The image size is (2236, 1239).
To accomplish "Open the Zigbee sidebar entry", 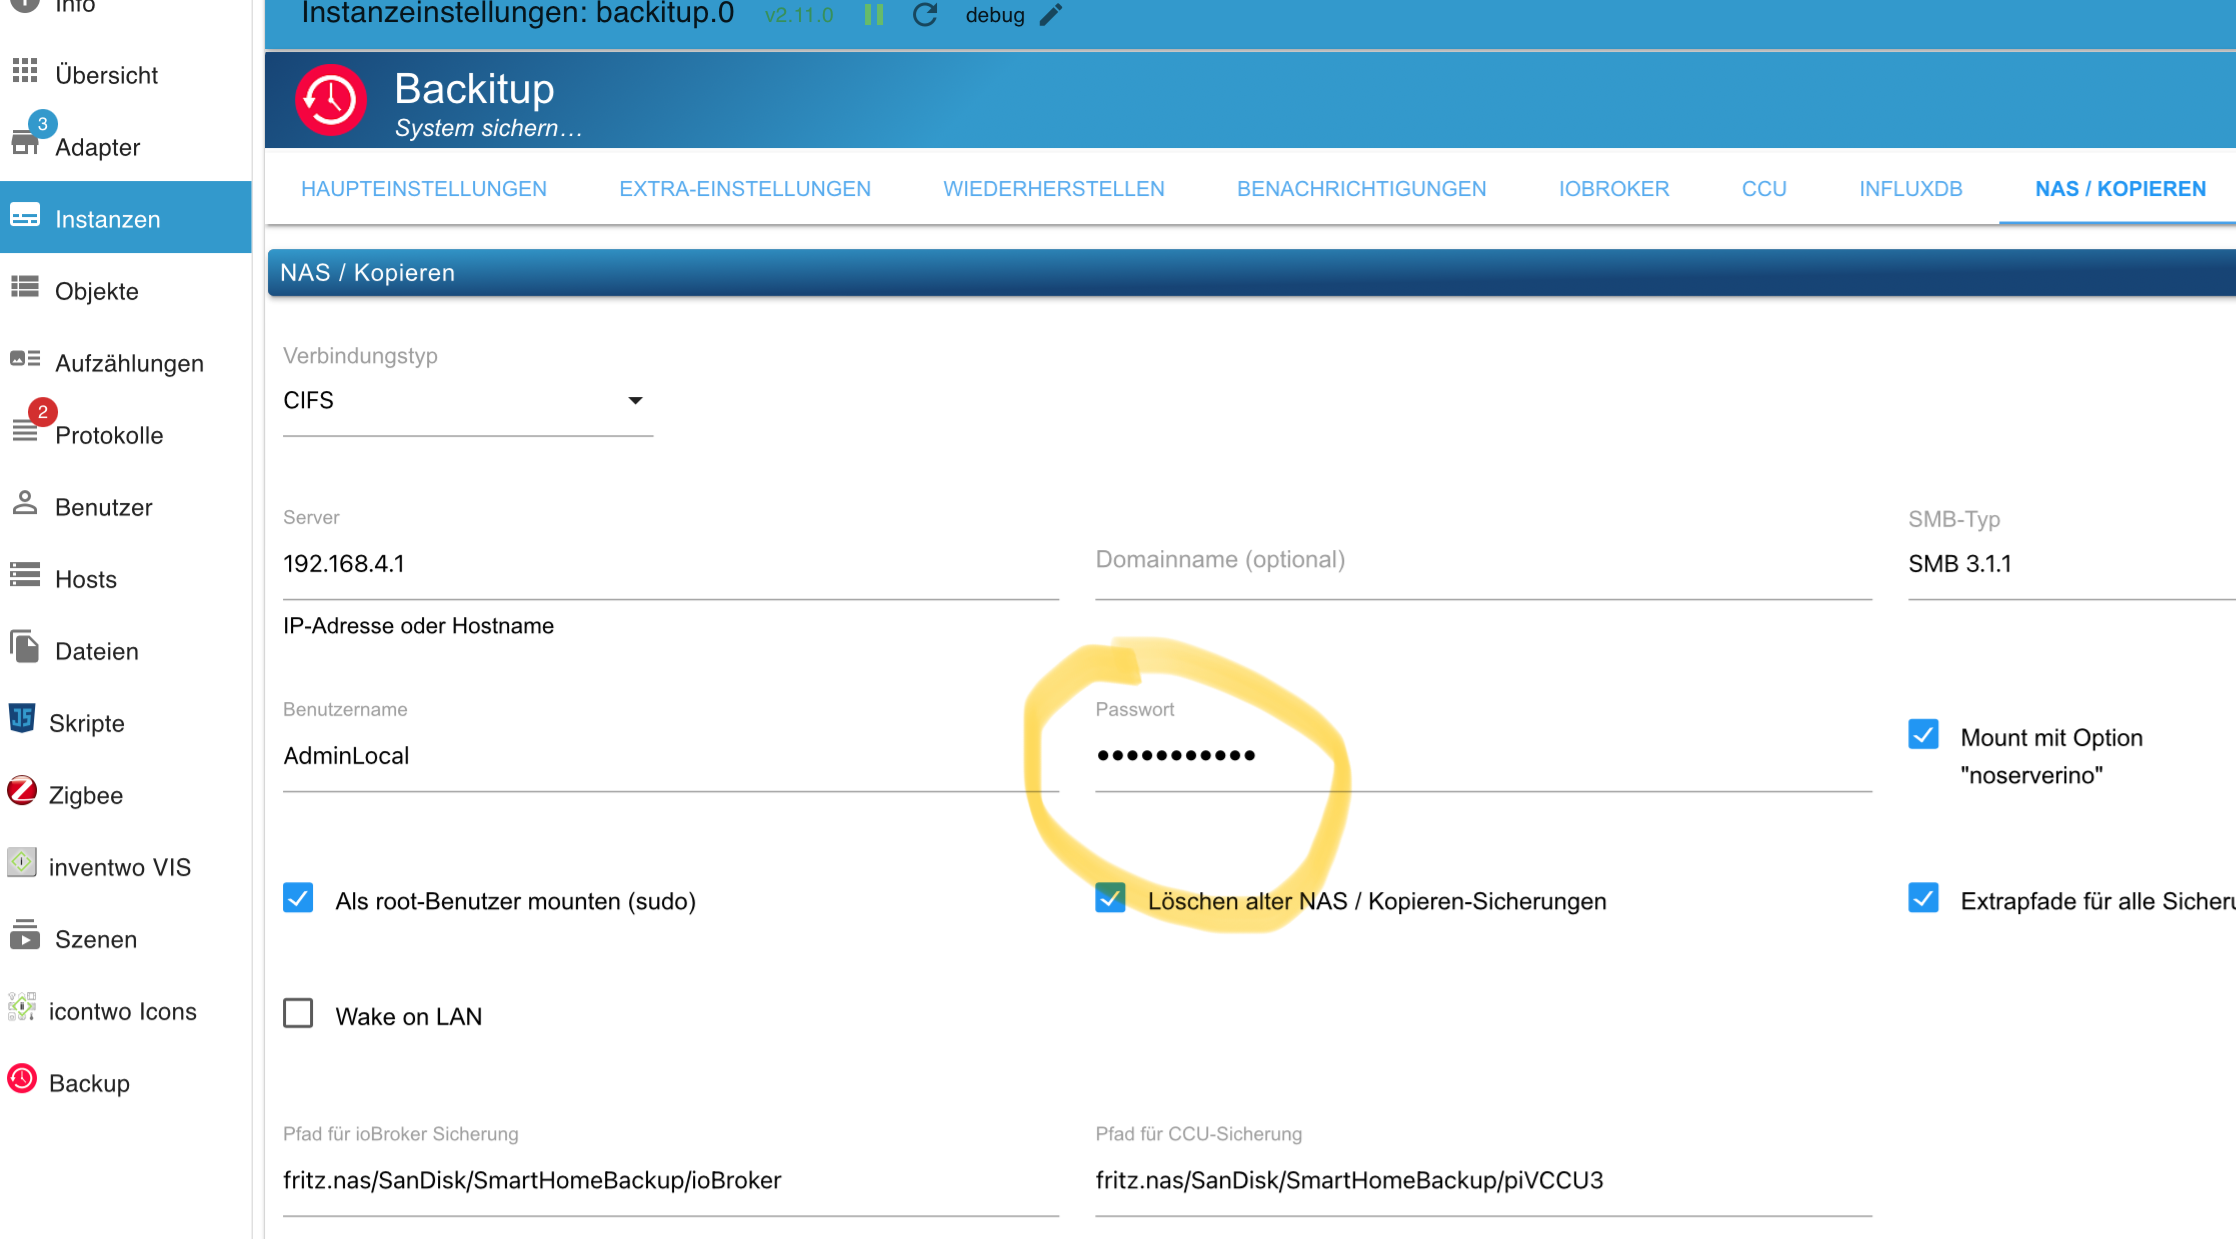I will pyautogui.click(x=85, y=795).
